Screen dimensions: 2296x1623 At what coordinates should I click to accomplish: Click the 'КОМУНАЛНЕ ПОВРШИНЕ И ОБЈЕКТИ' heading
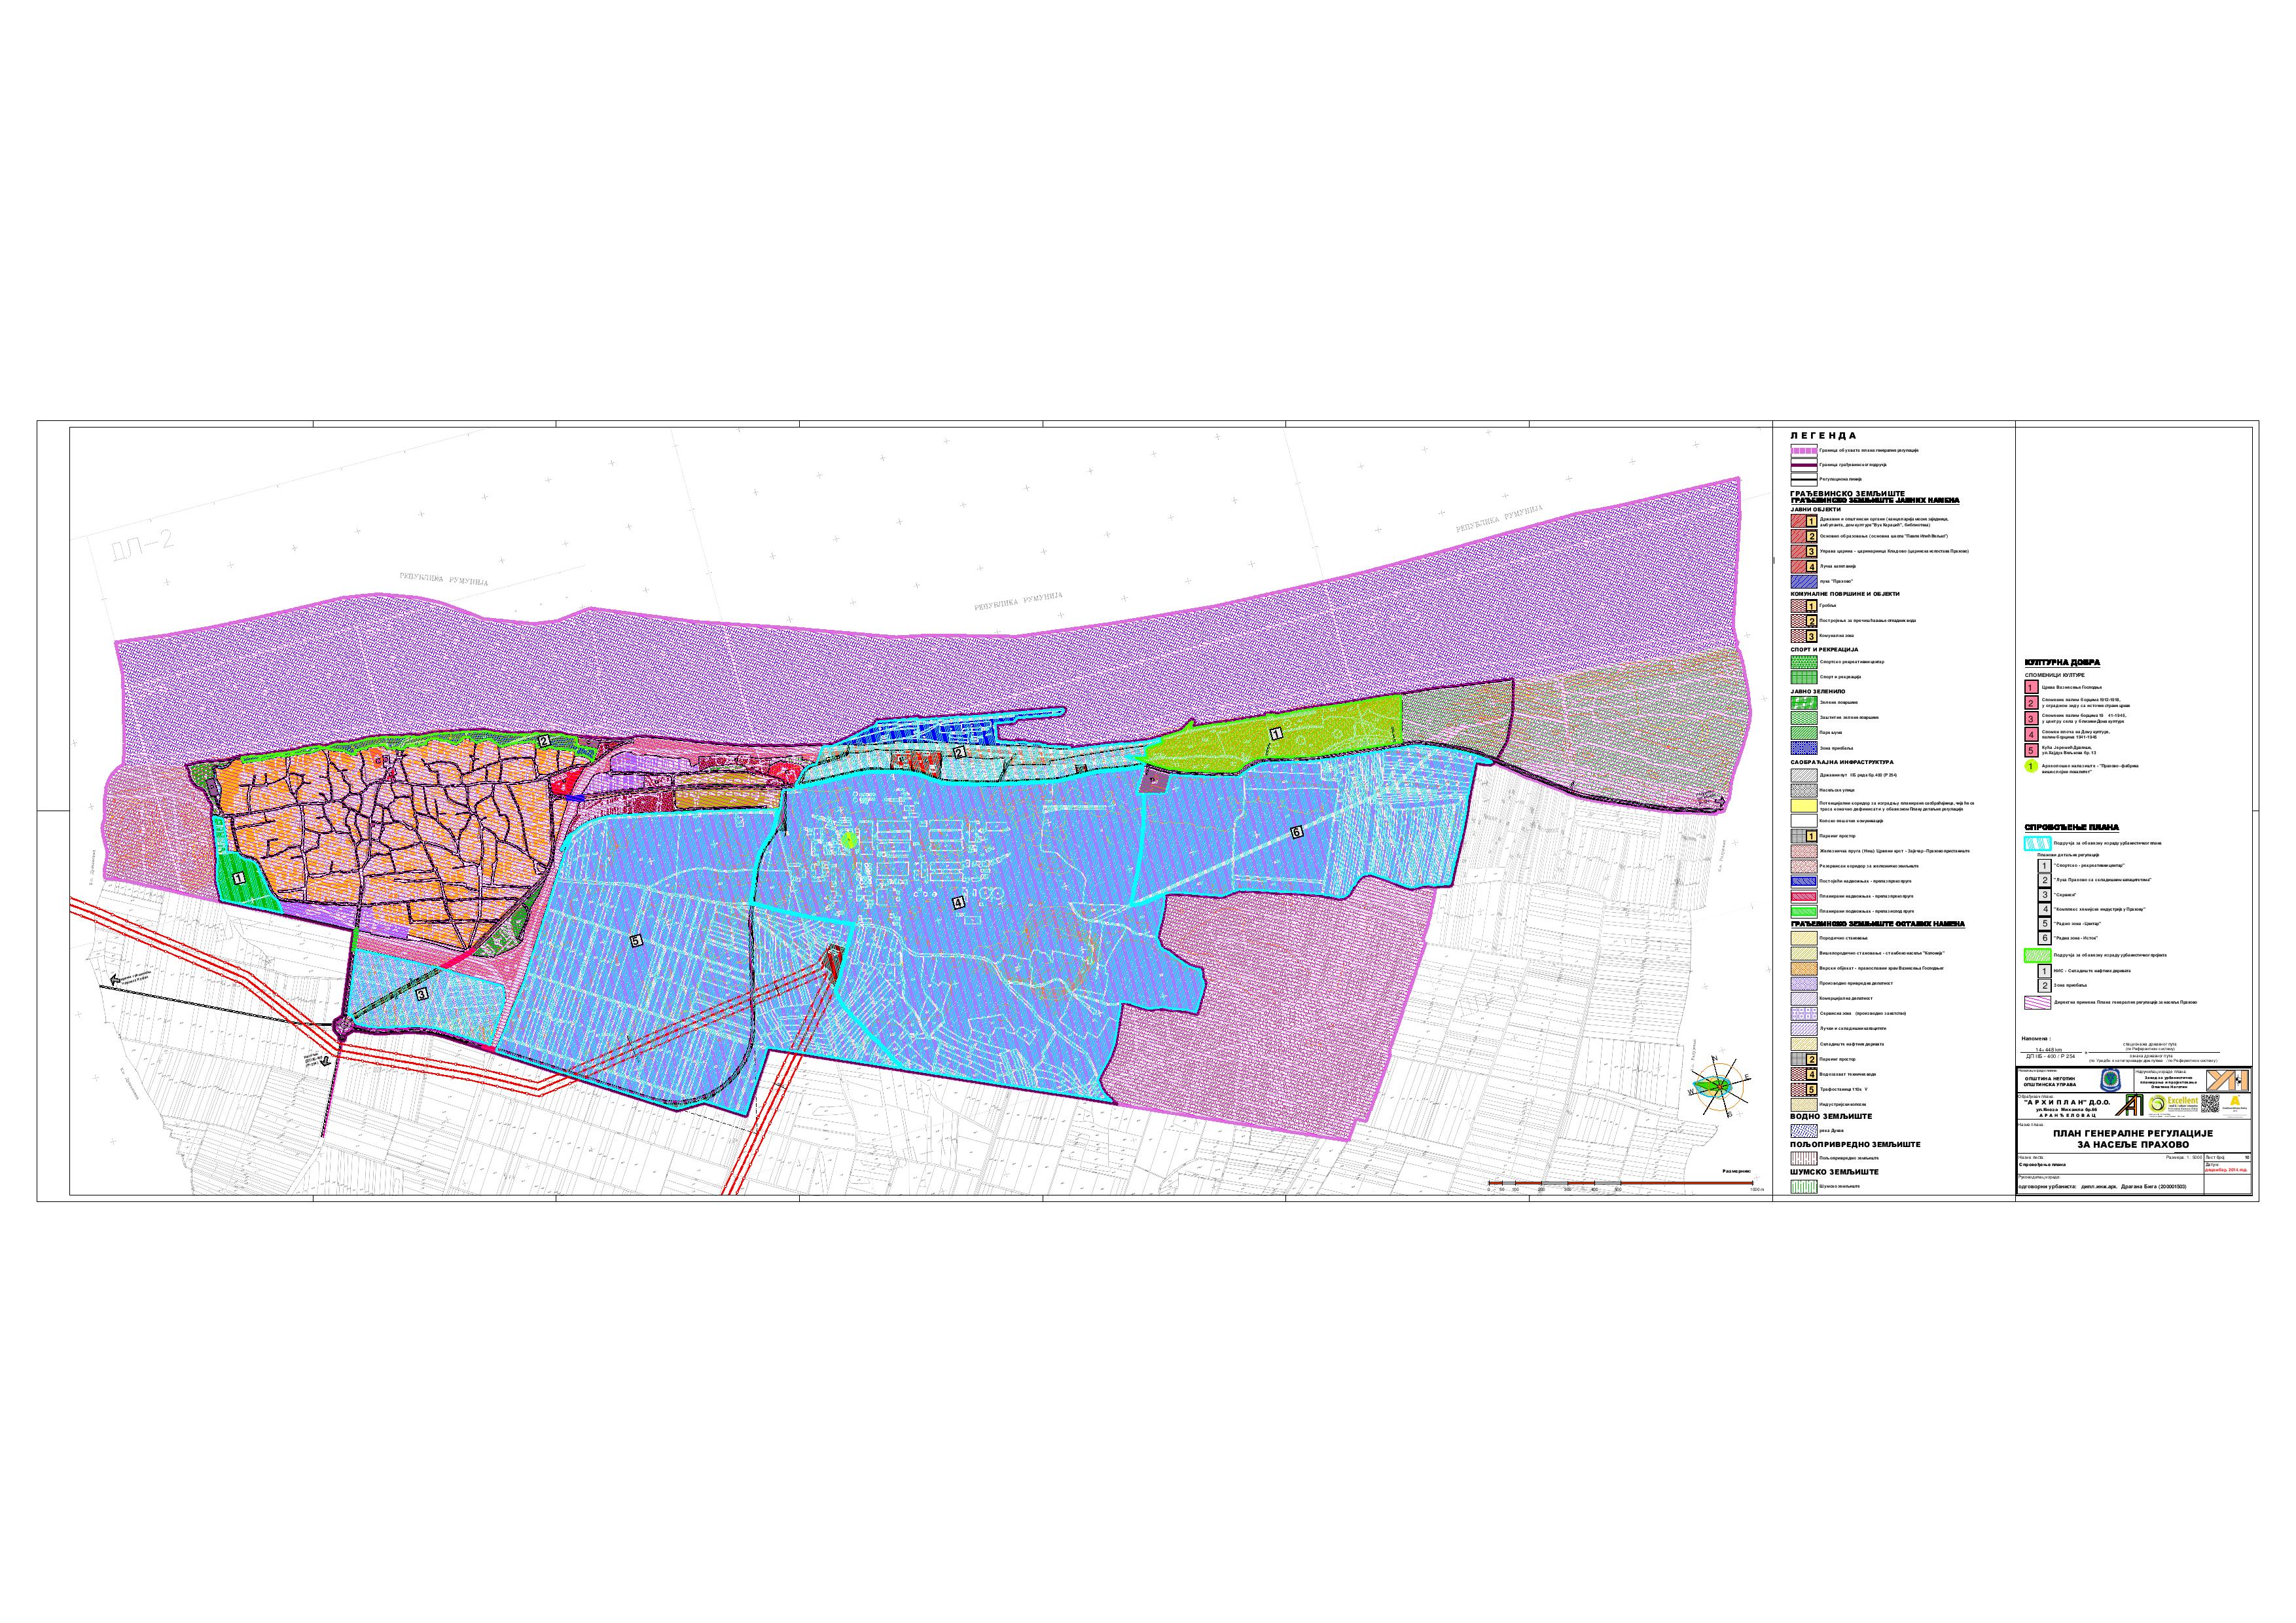1845,594
